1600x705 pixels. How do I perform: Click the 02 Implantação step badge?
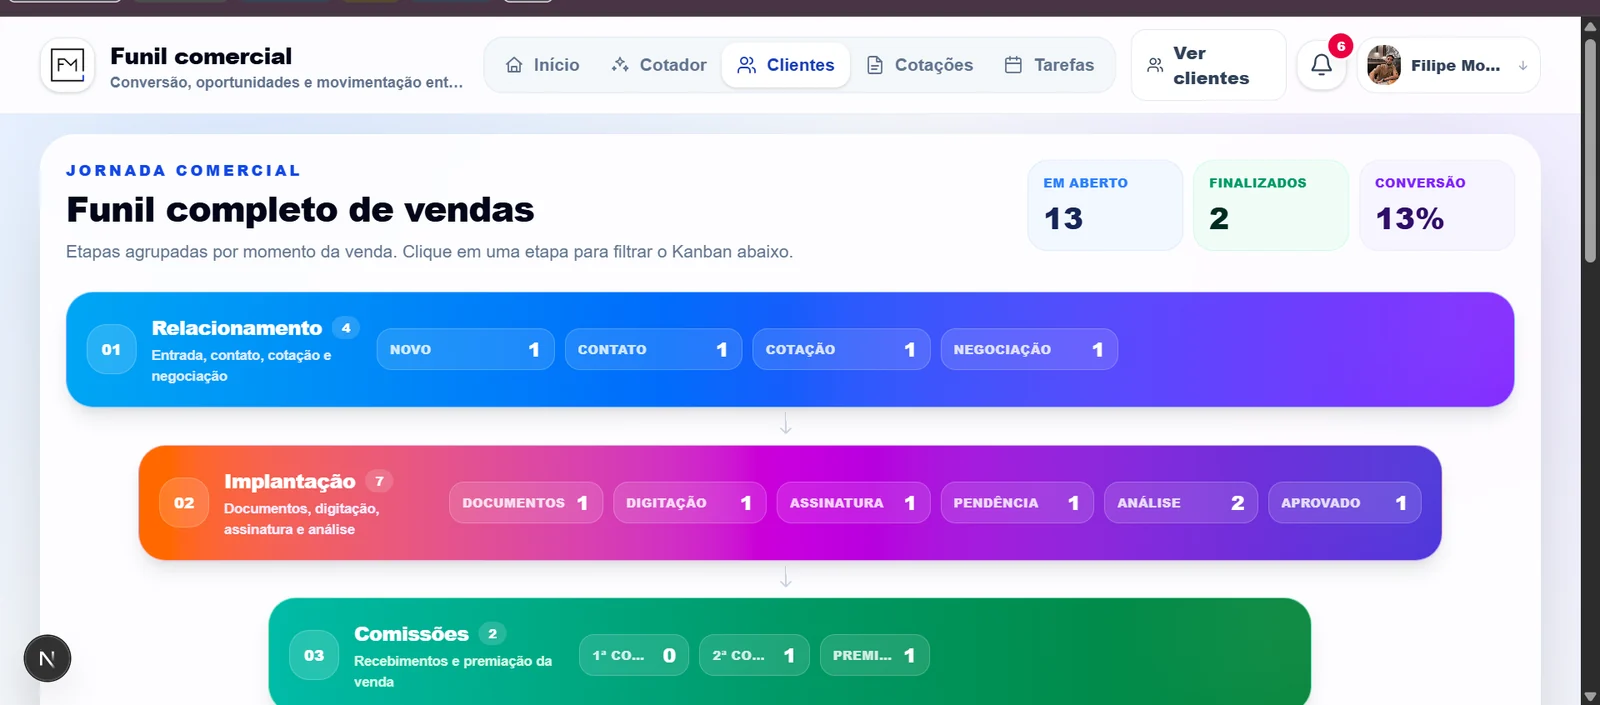[184, 503]
